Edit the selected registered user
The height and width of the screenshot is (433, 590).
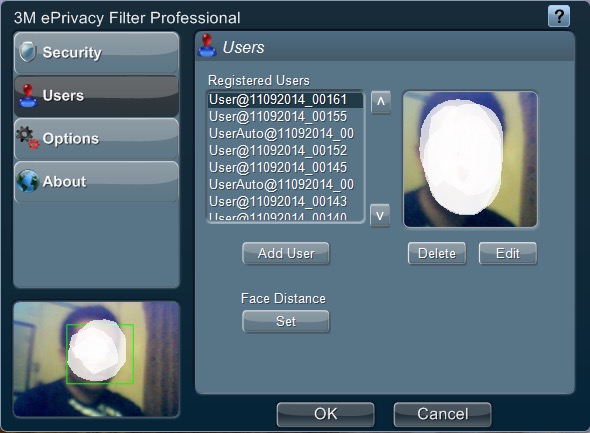[x=508, y=253]
